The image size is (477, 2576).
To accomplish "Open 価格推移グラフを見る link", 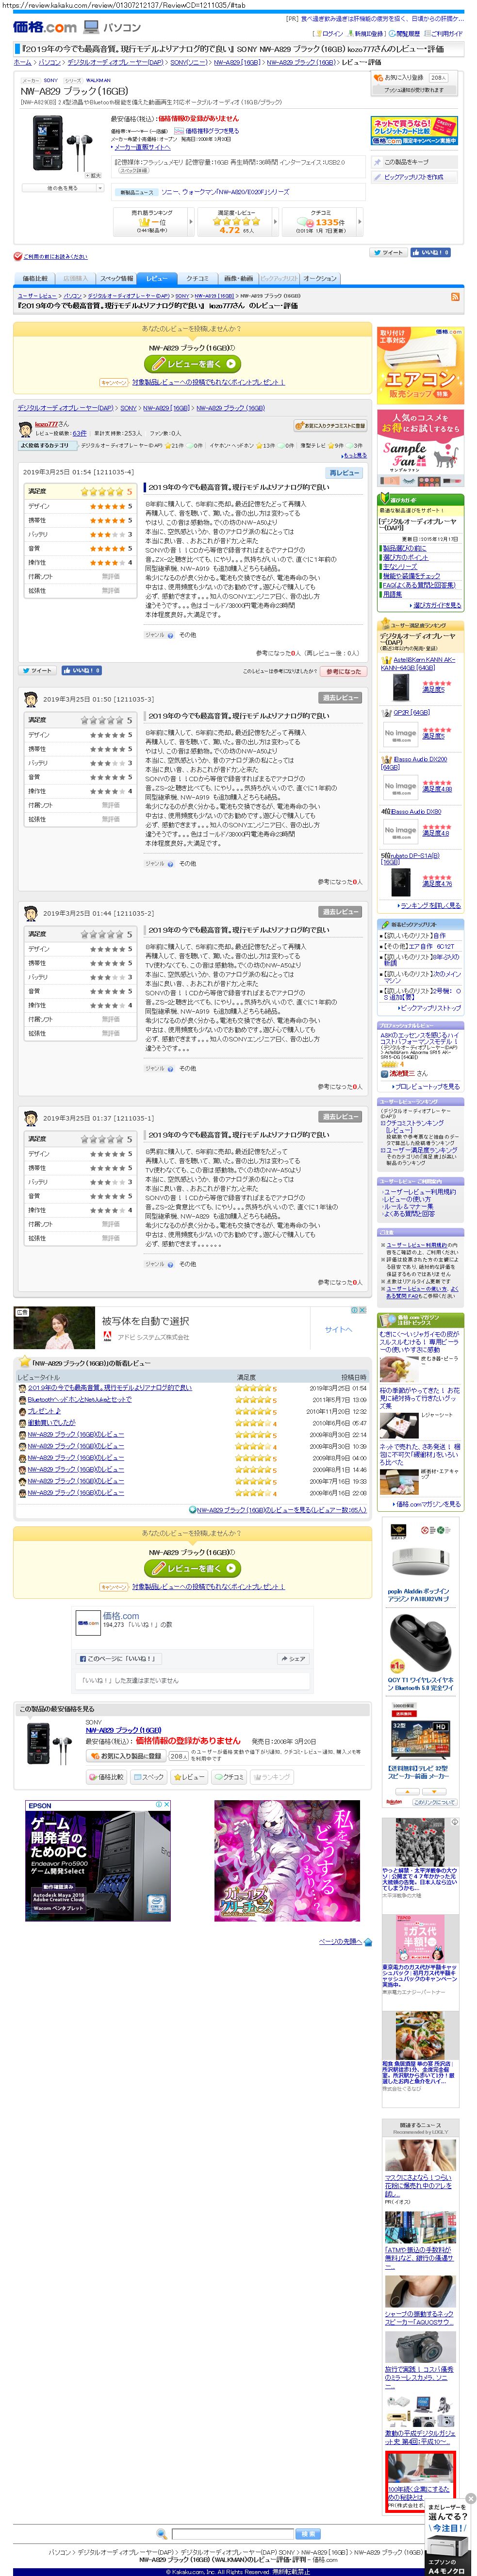I will pos(211,131).
